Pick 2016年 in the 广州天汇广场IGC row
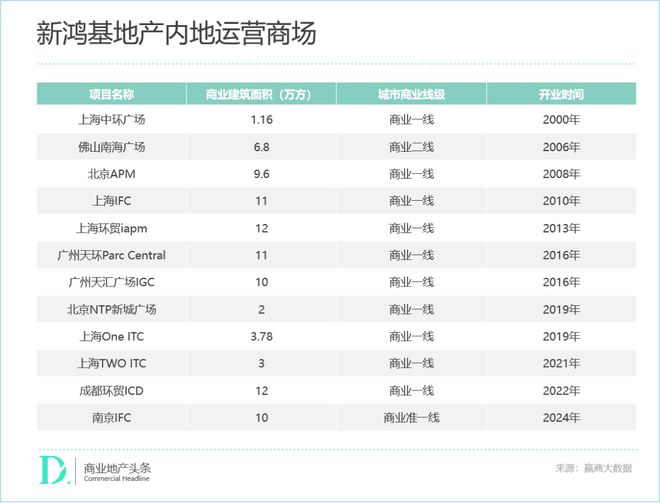 point(561,282)
